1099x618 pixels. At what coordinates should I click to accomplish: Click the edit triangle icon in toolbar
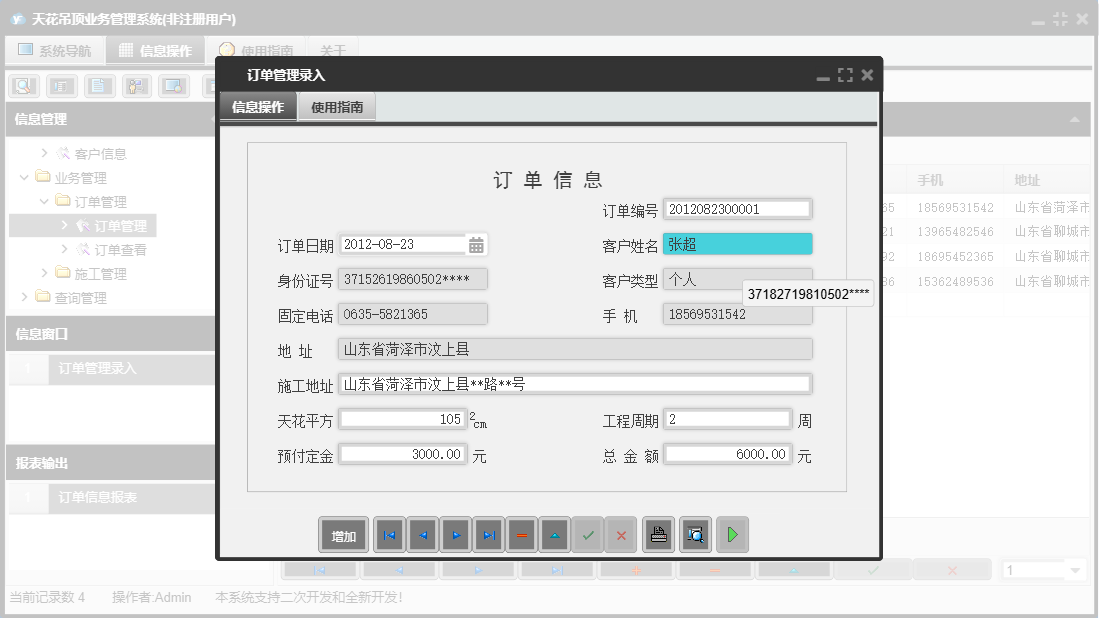click(554, 535)
